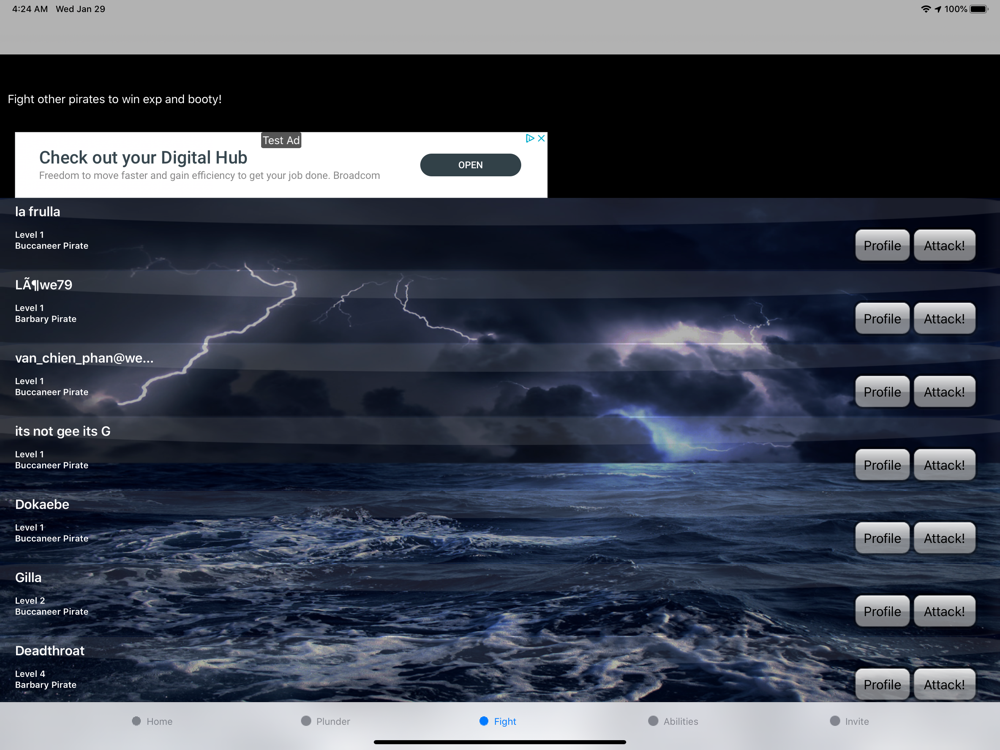Close the ad with the X icon

pyautogui.click(x=541, y=138)
